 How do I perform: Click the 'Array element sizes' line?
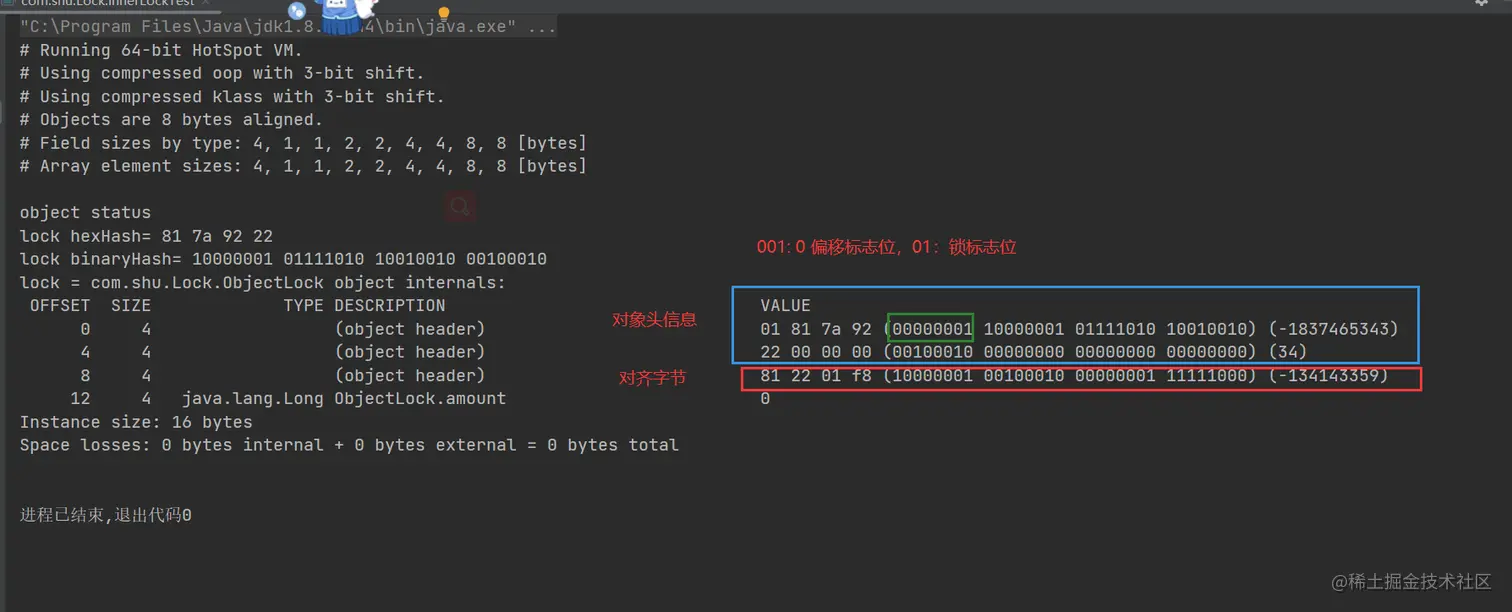coord(303,166)
